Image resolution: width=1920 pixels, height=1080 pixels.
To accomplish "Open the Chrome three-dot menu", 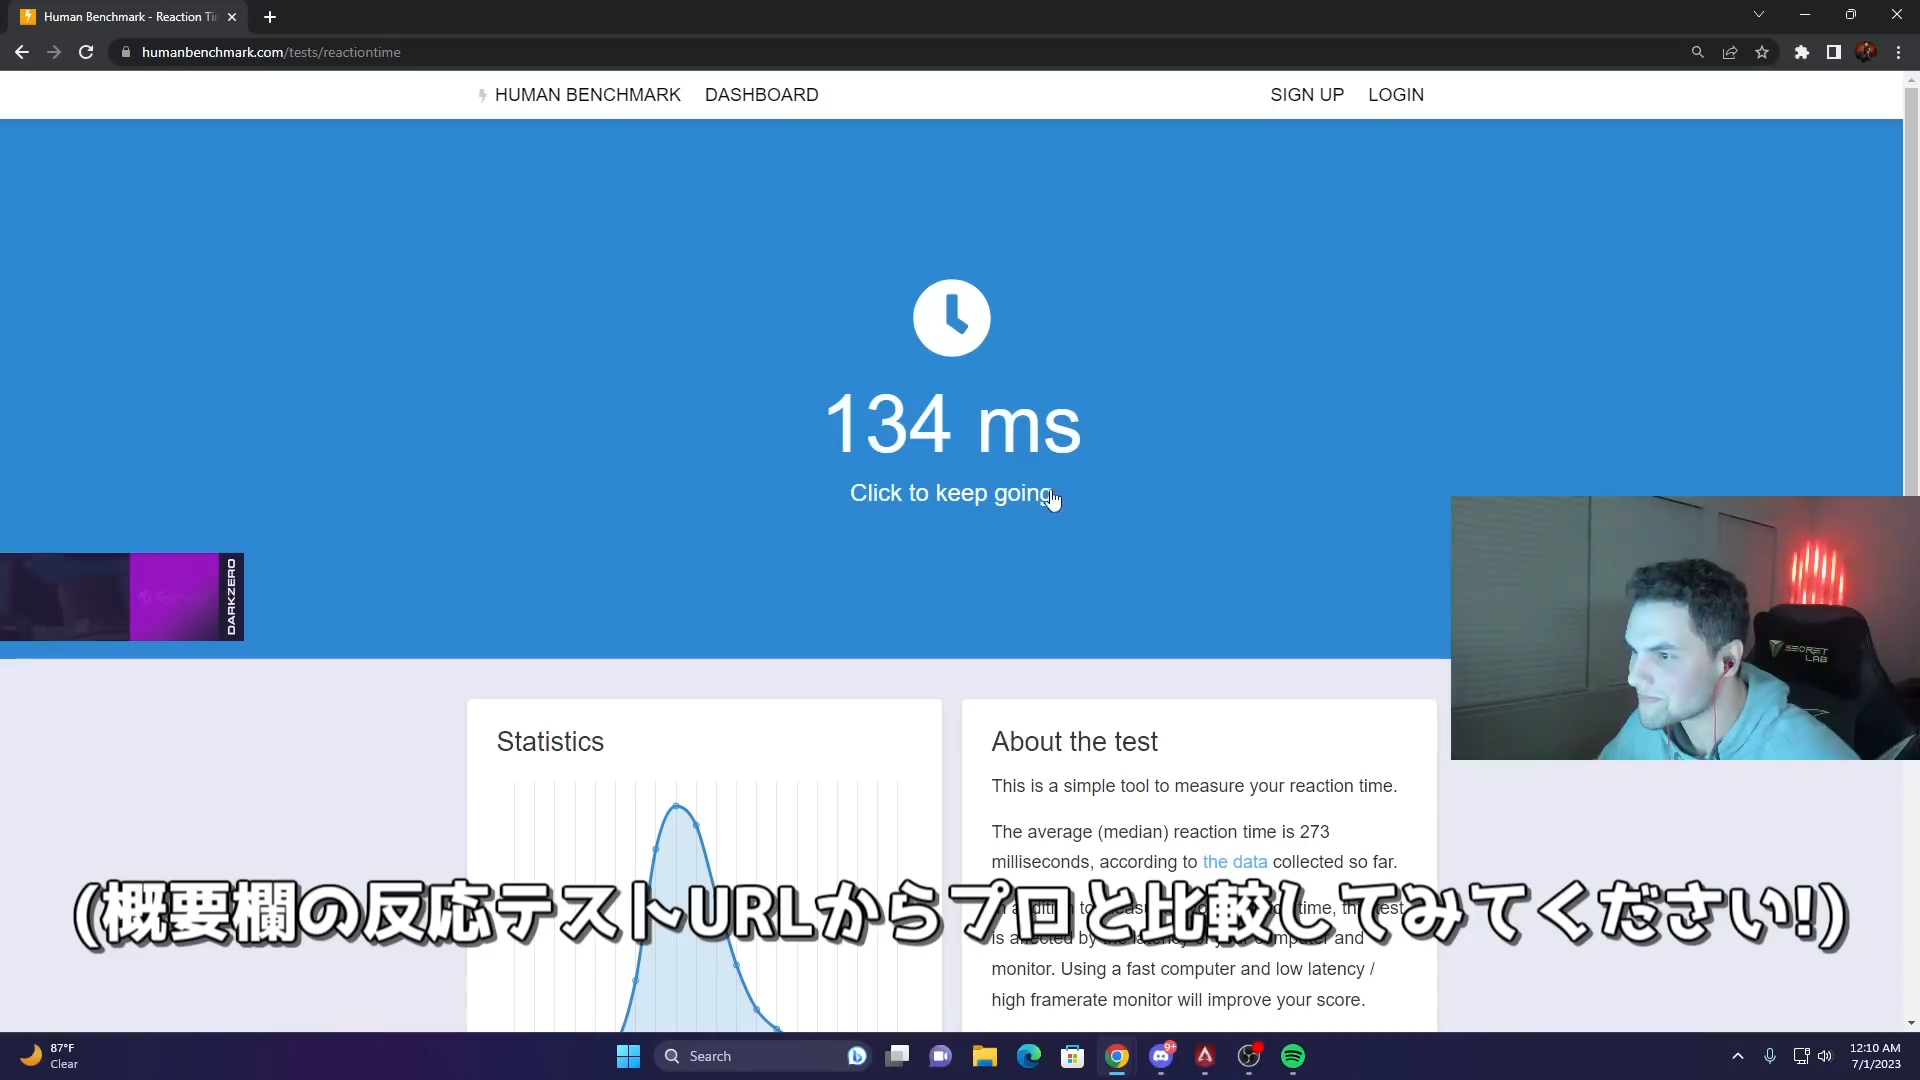I will [x=1898, y=52].
